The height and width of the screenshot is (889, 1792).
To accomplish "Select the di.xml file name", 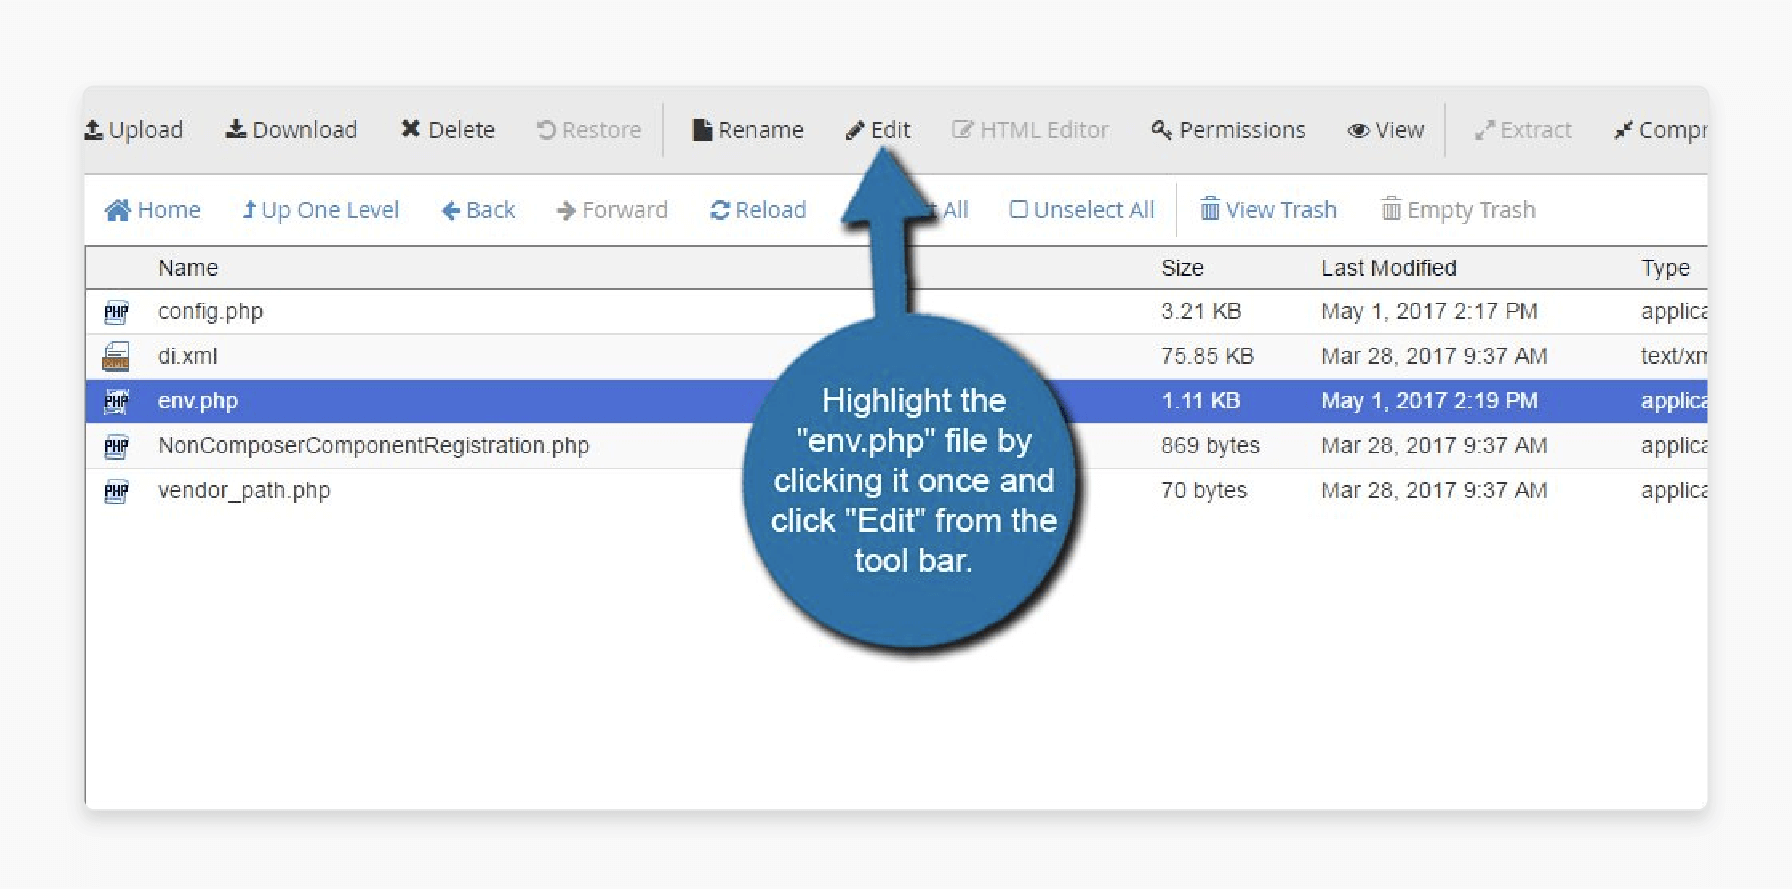I will [187, 356].
